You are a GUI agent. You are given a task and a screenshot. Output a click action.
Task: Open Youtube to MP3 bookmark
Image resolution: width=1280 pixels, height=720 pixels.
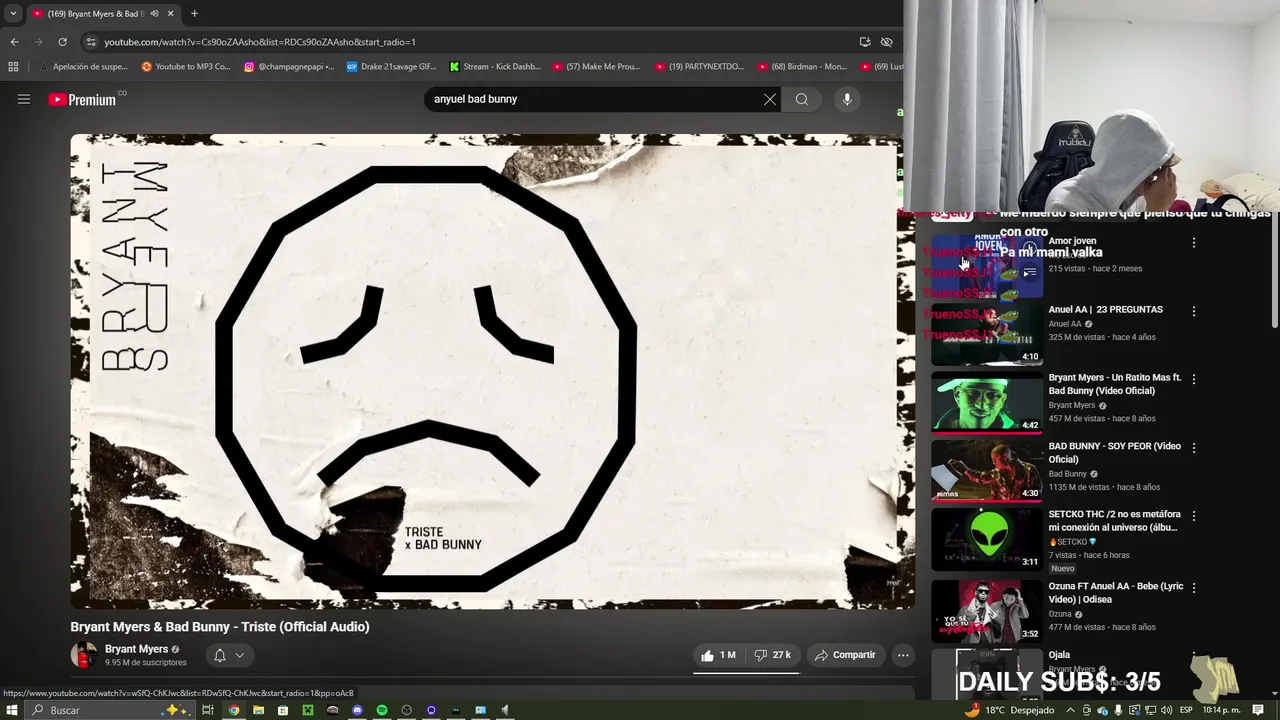coord(186,67)
